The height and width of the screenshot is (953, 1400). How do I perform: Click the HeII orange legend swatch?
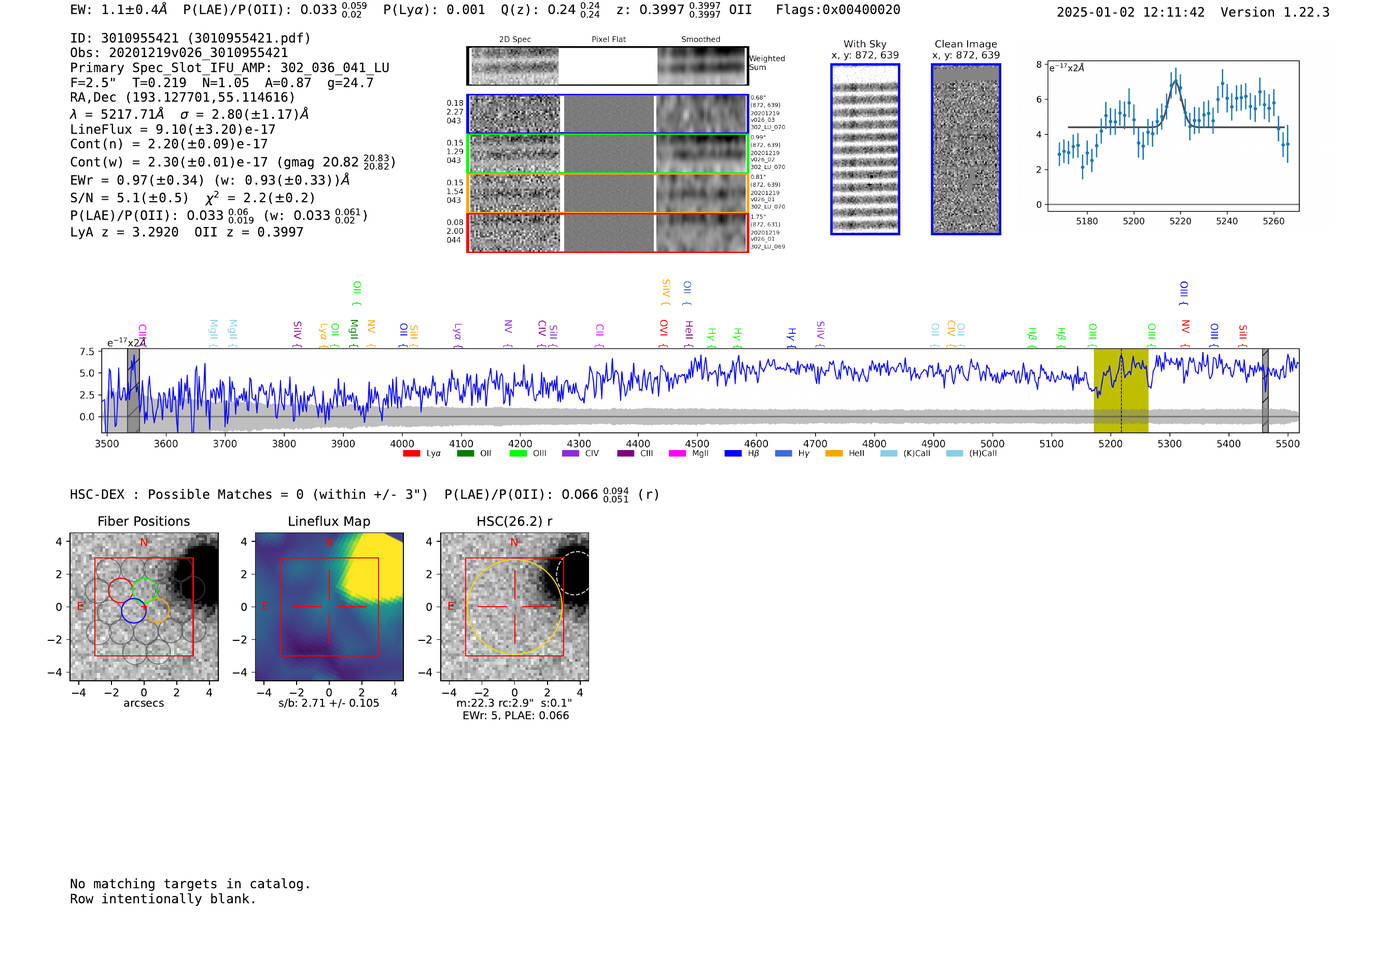click(833, 454)
